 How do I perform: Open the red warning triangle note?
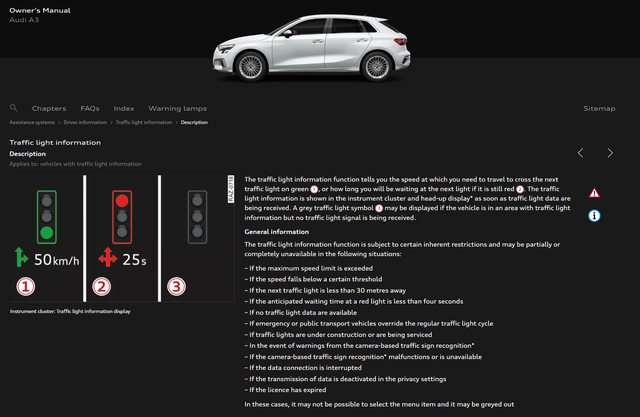[594, 193]
